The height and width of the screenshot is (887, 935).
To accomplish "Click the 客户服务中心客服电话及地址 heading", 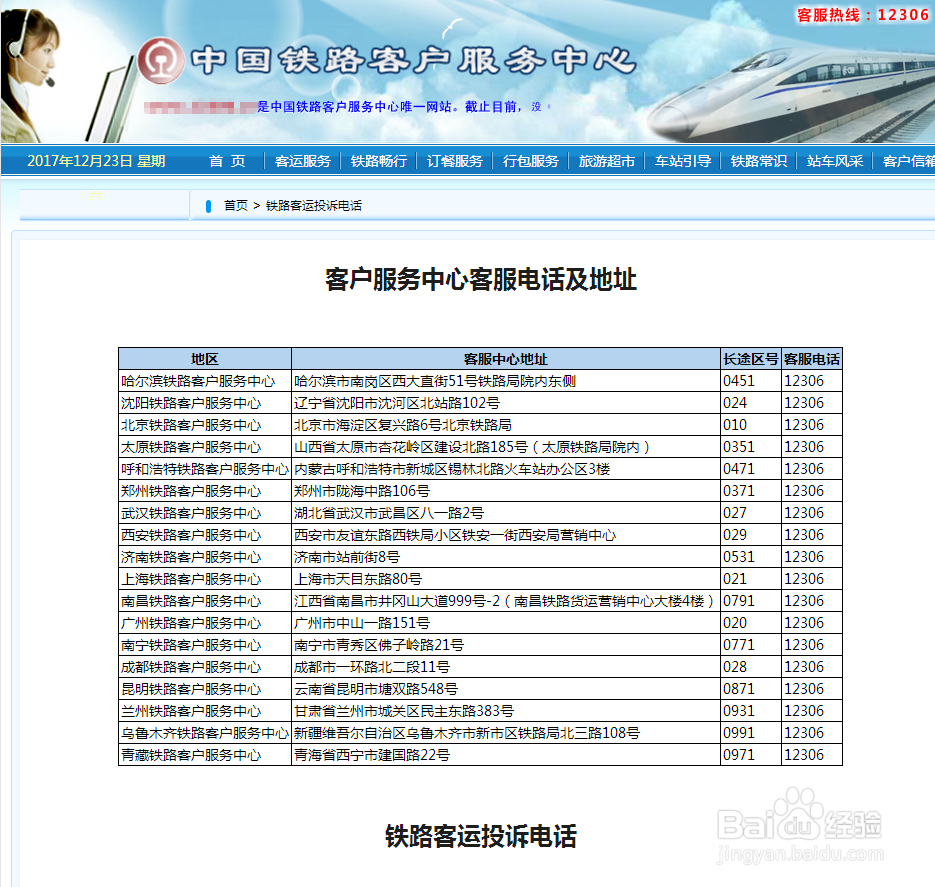I will tap(481, 280).
